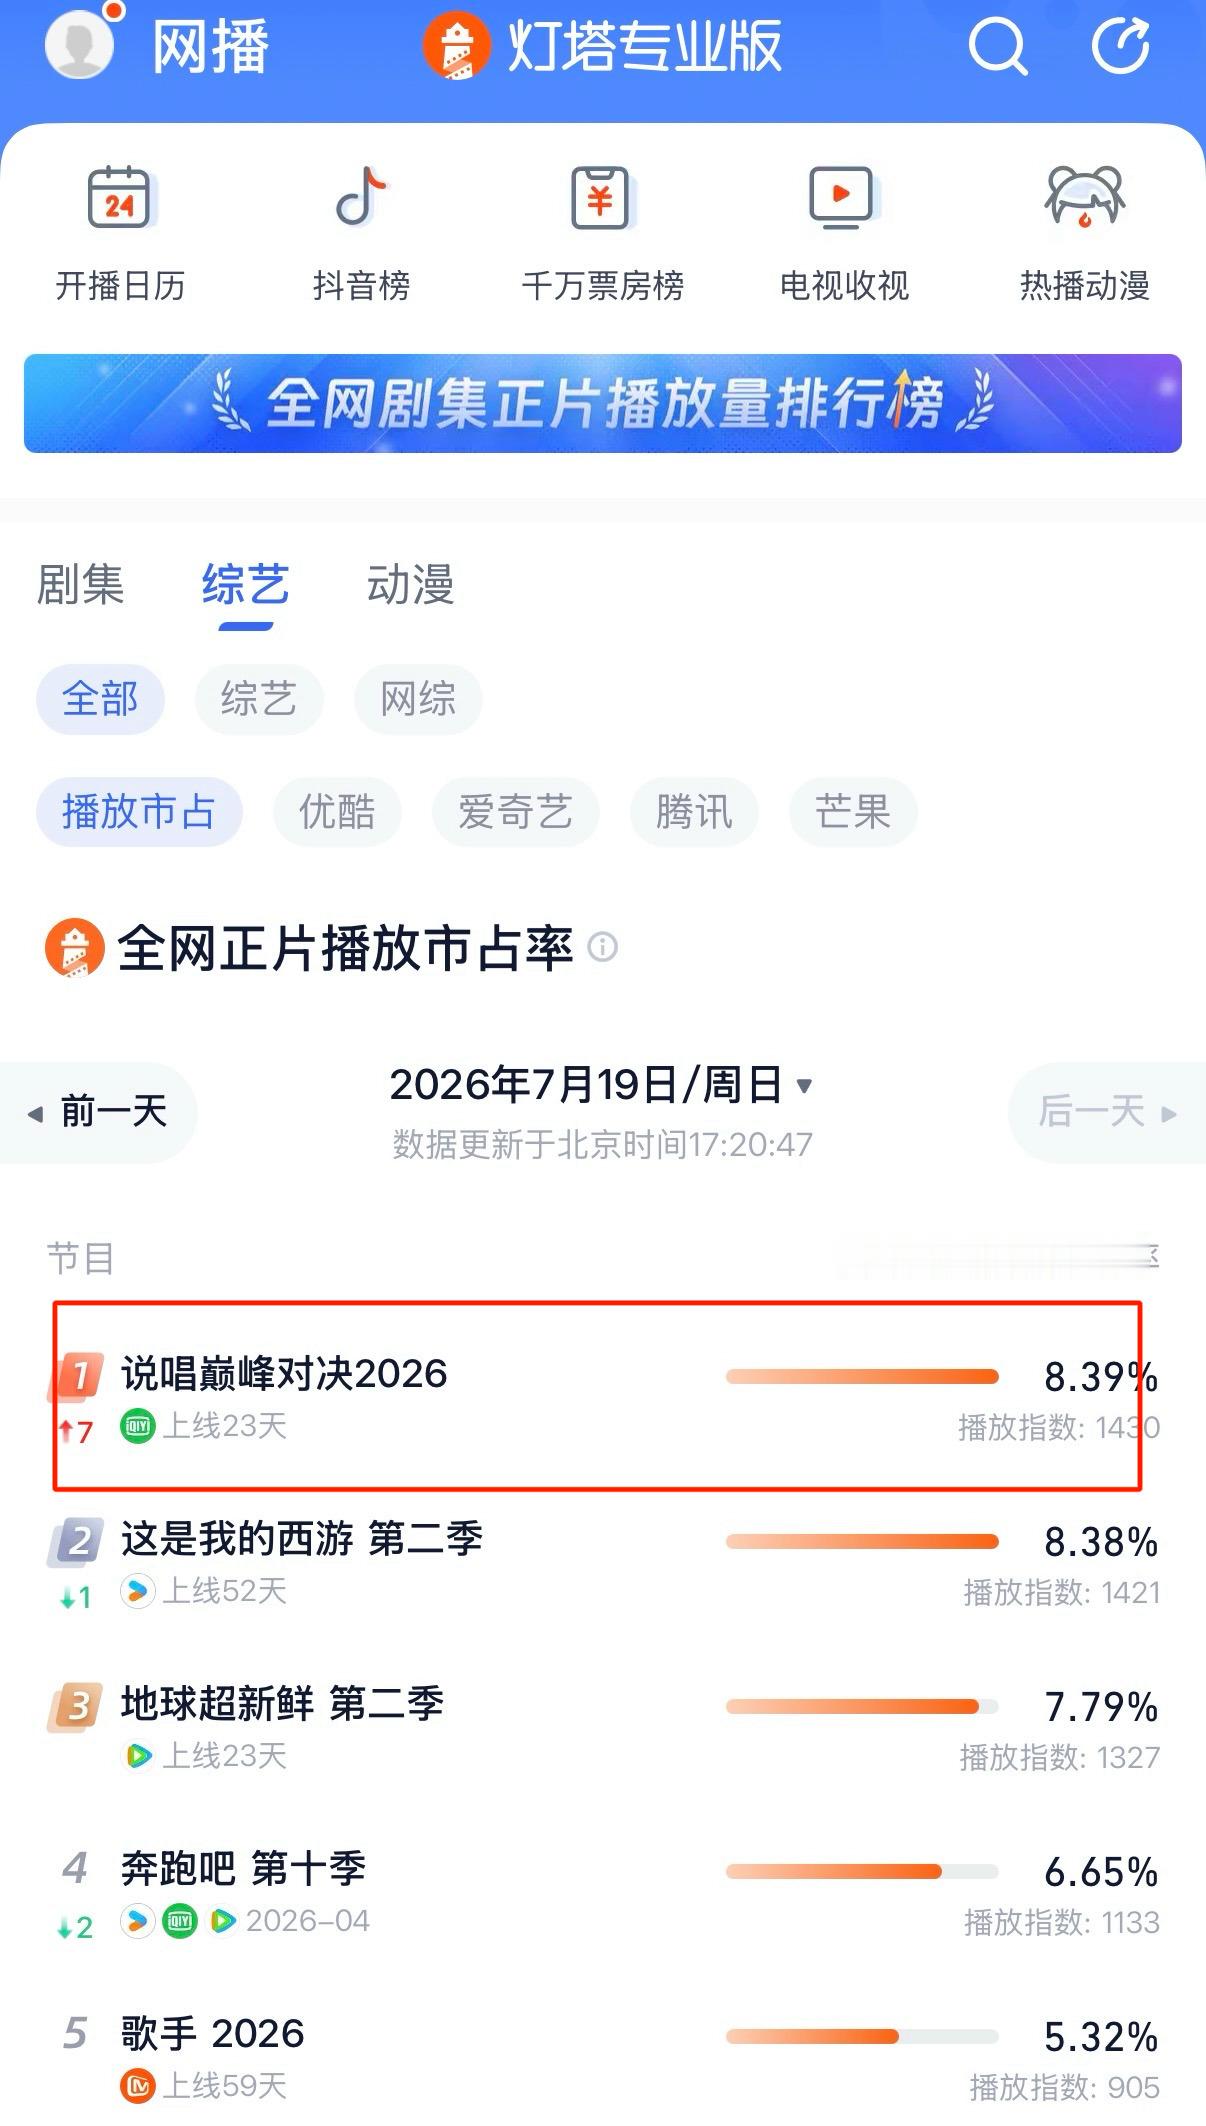This screenshot has width=1206, height=2126.
Task: Open the 抖音榜 icon
Action: pyautogui.click(x=361, y=197)
